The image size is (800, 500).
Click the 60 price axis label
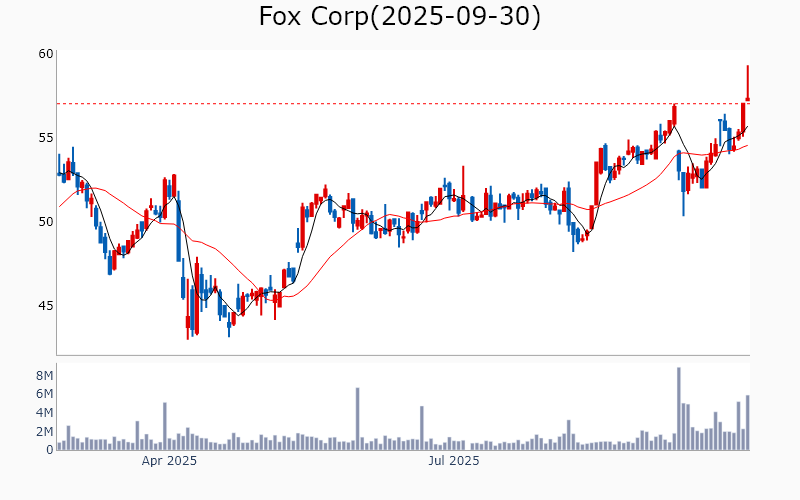coord(44,53)
